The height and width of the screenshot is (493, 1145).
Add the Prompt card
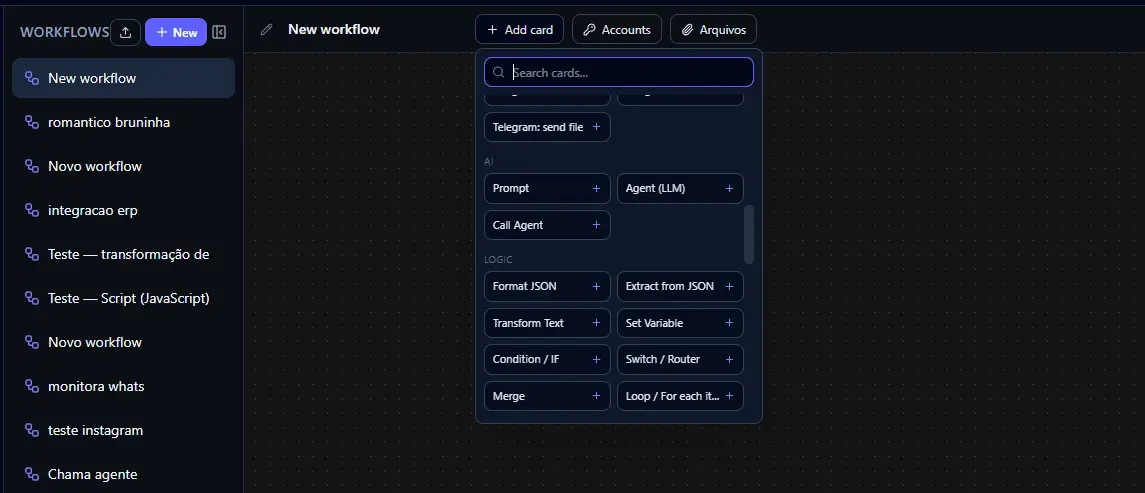[x=547, y=188]
